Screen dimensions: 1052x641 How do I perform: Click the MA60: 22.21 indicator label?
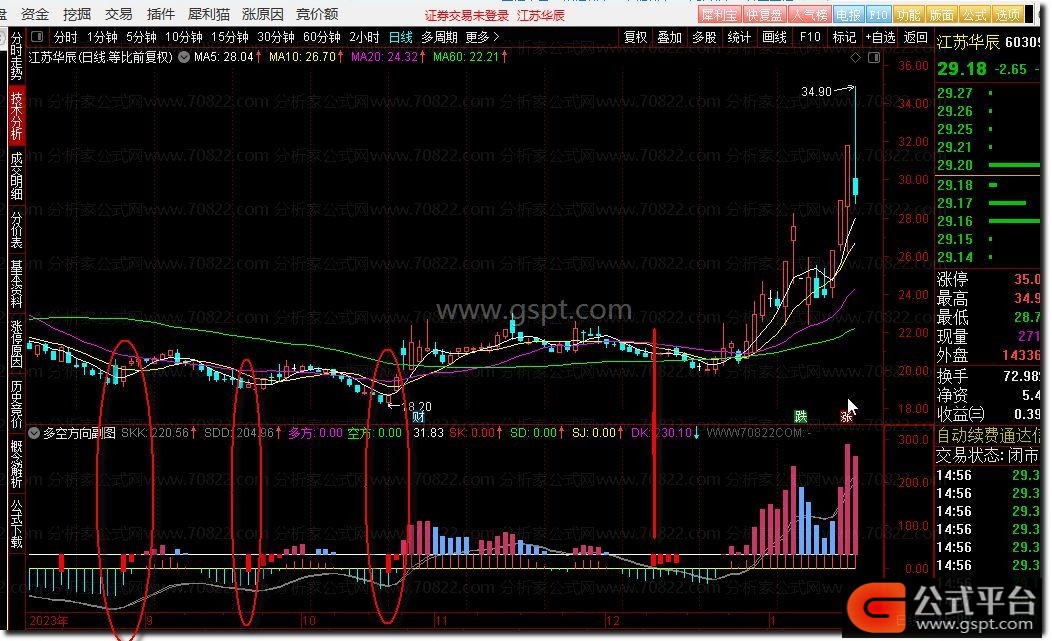tap(470, 57)
